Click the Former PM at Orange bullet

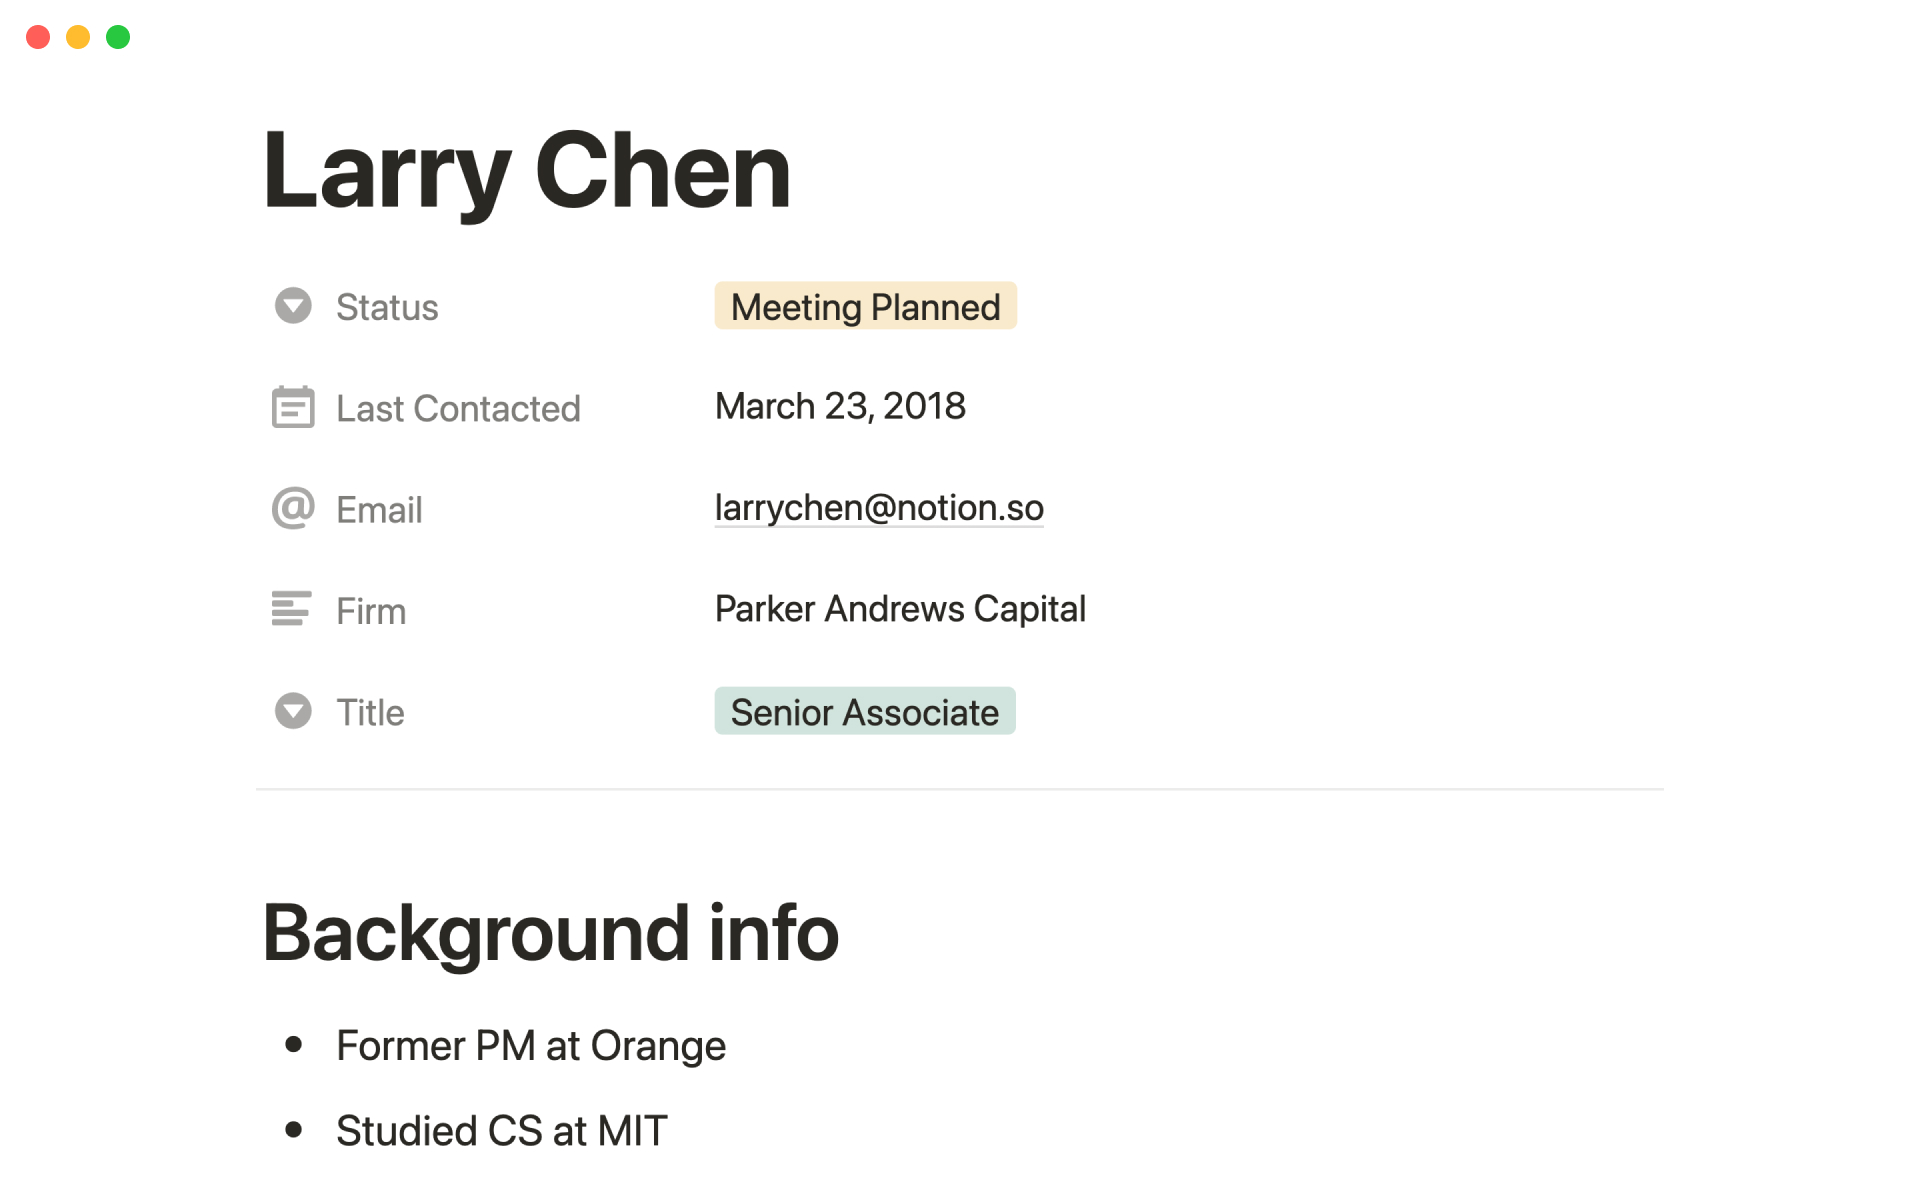(530, 1046)
